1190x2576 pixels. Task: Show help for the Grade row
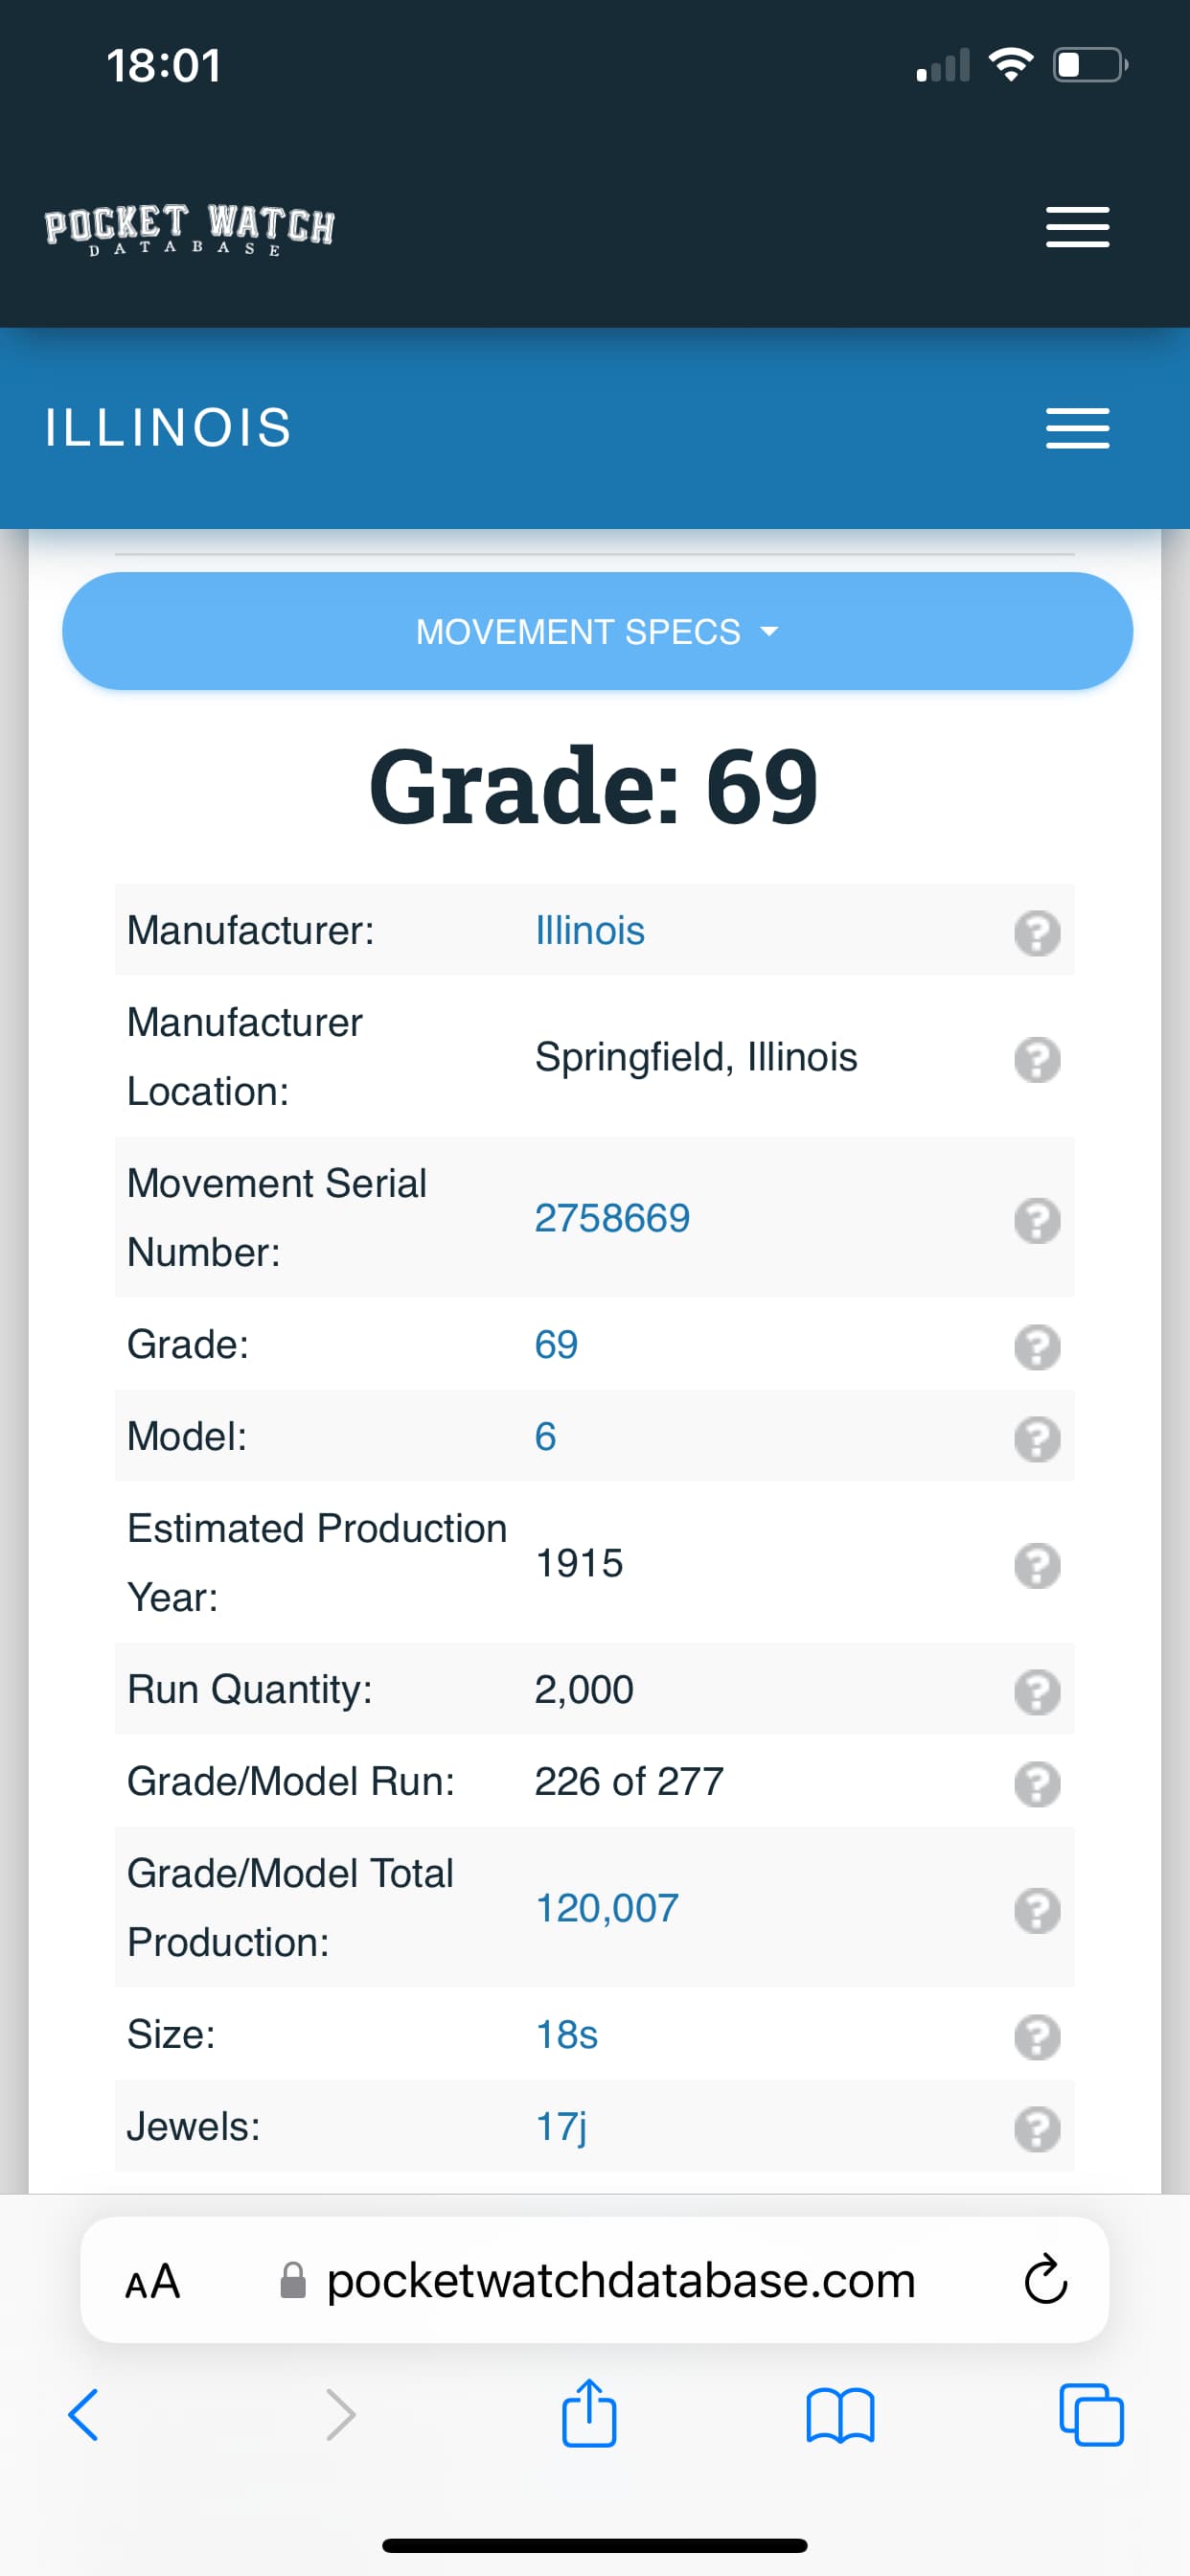(1037, 1347)
